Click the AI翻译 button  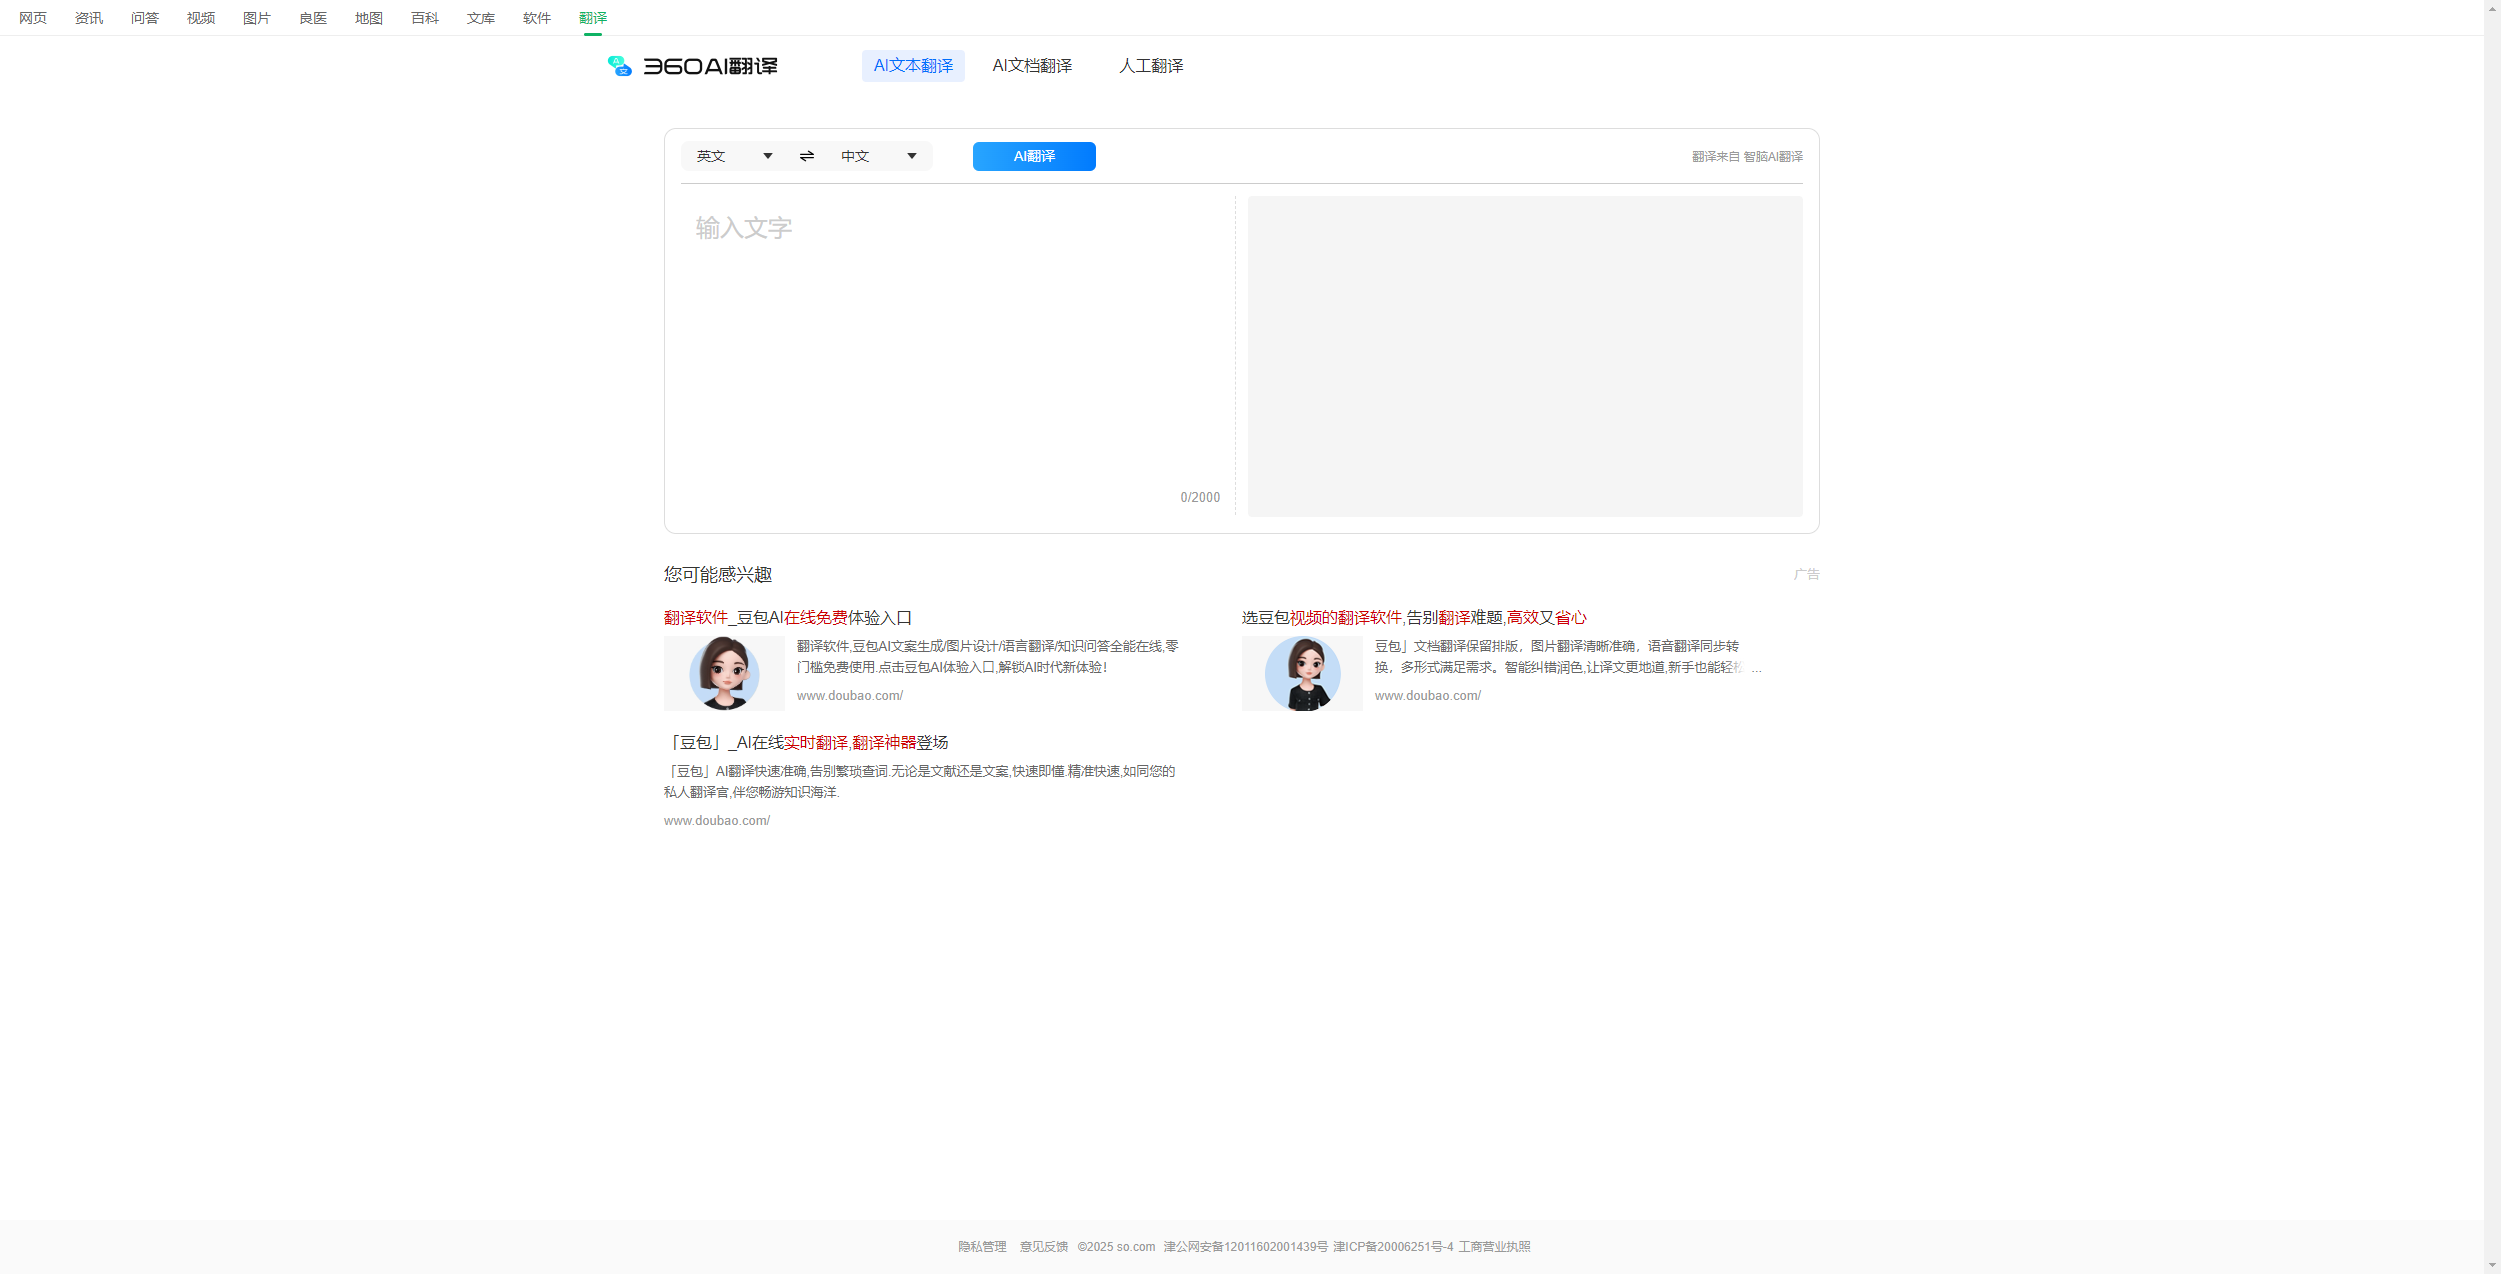click(1033, 156)
